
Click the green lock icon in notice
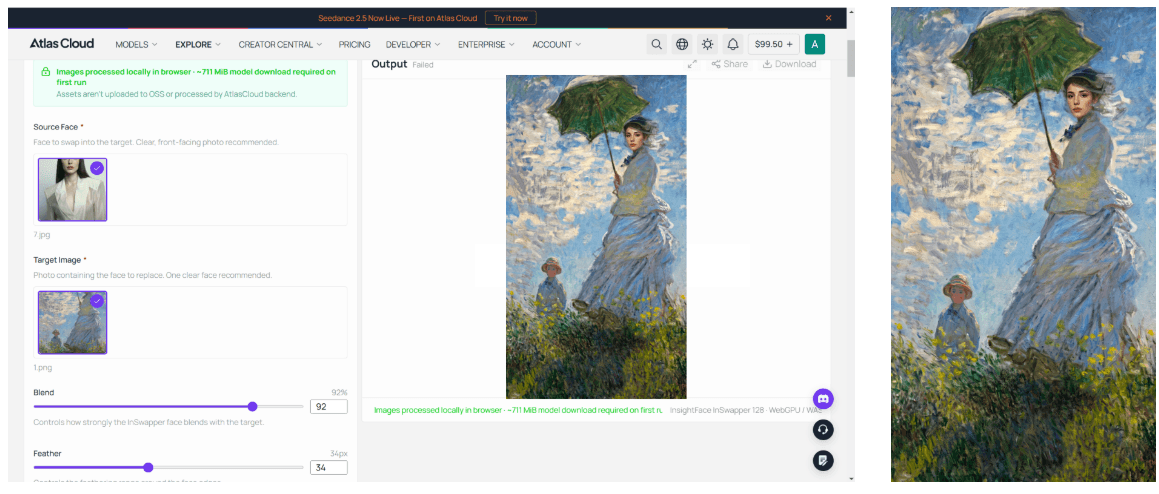[46, 72]
